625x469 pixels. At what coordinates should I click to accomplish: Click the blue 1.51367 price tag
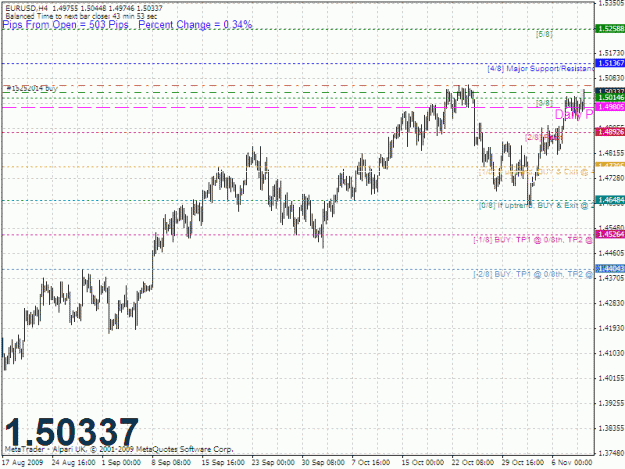pyautogui.click(x=610, y=63)
